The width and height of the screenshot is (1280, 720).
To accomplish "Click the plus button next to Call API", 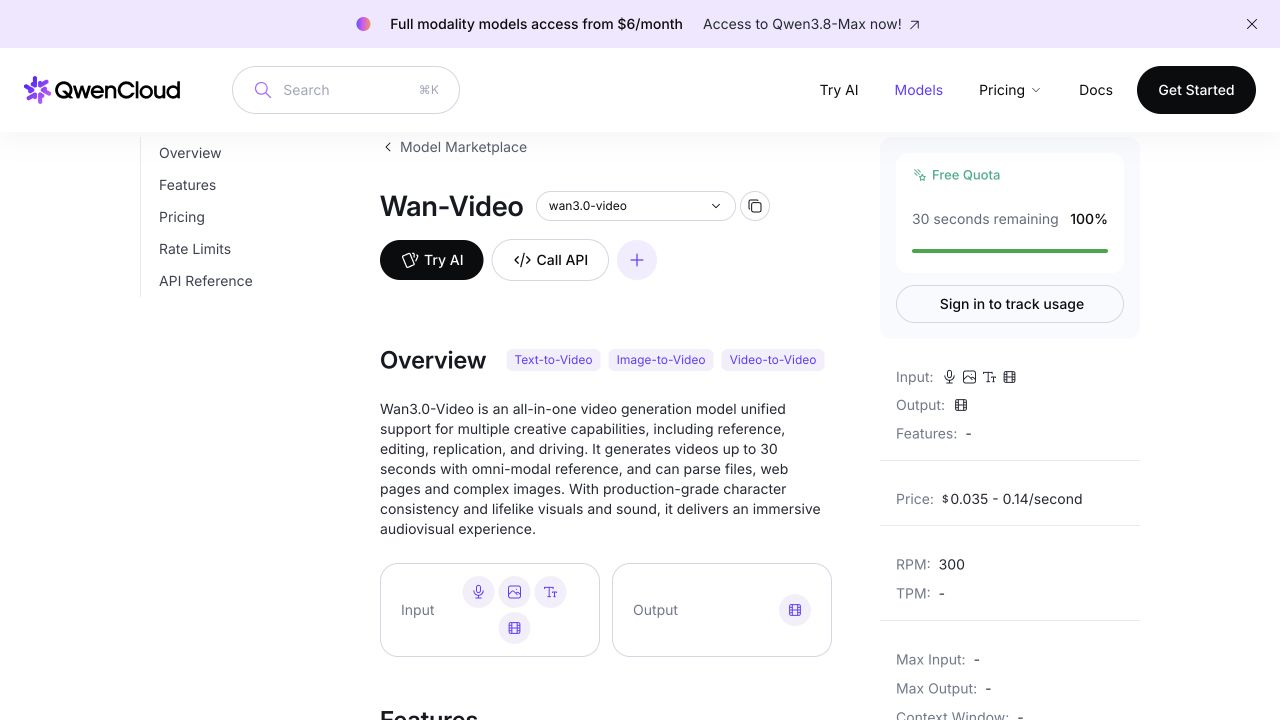I will pos(637,260).
